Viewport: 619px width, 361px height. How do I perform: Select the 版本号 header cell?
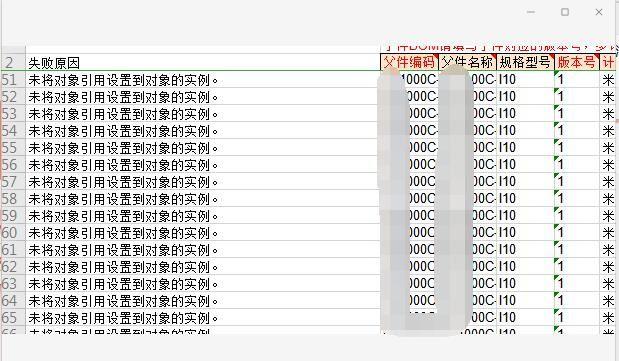click(x=576, y=62)
